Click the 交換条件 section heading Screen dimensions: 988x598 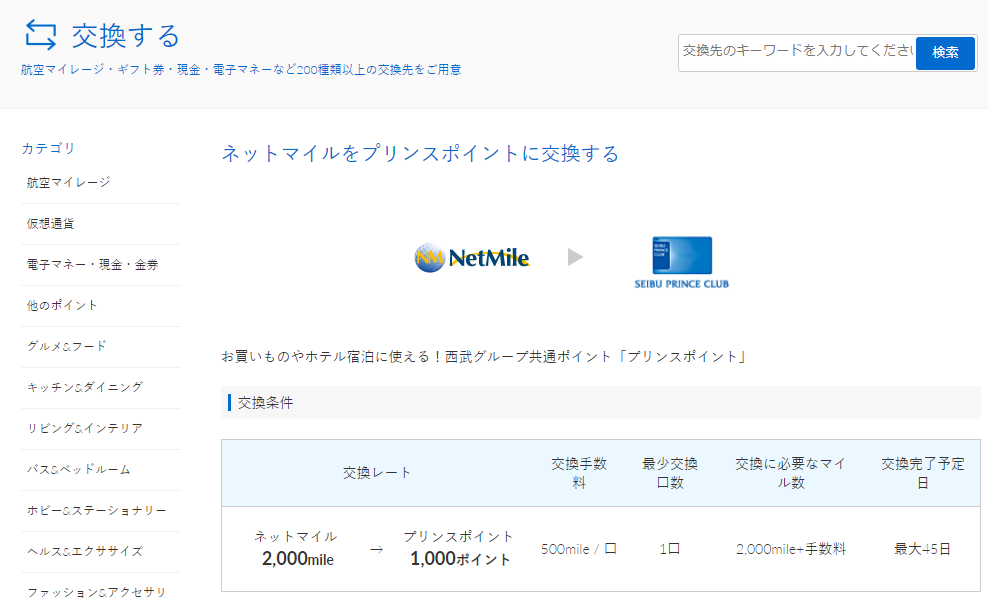265,403
